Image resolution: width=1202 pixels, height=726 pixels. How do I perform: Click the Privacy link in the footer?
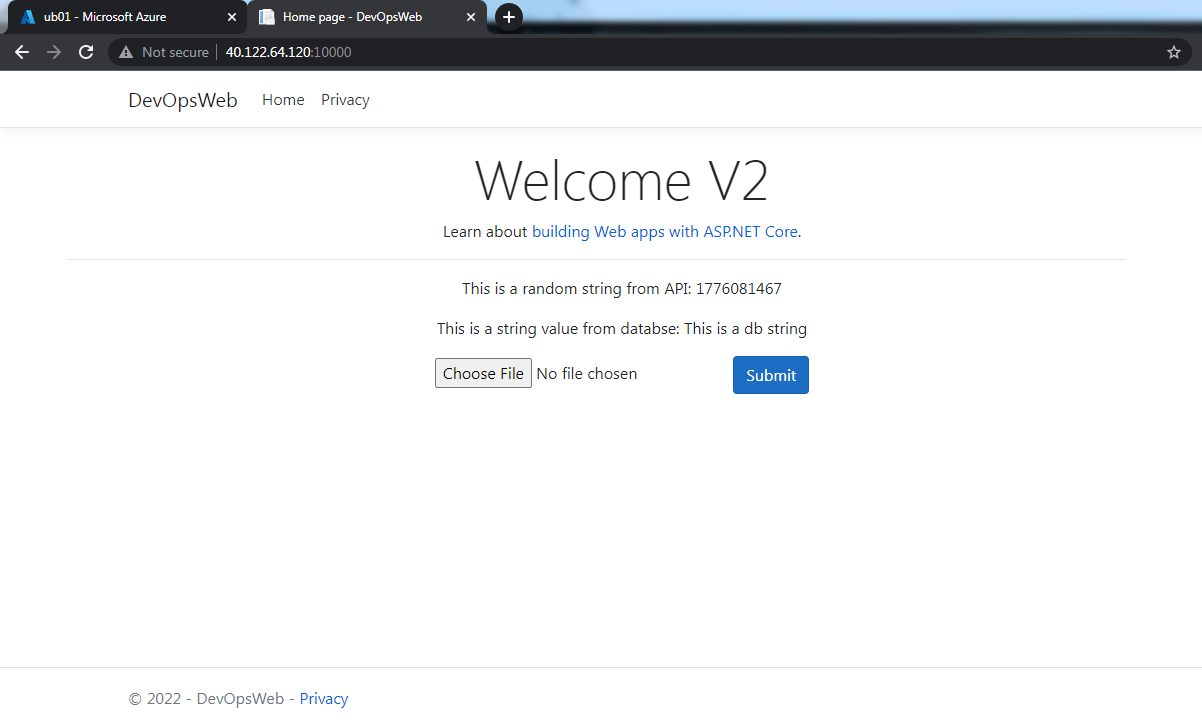click(324, 699)
